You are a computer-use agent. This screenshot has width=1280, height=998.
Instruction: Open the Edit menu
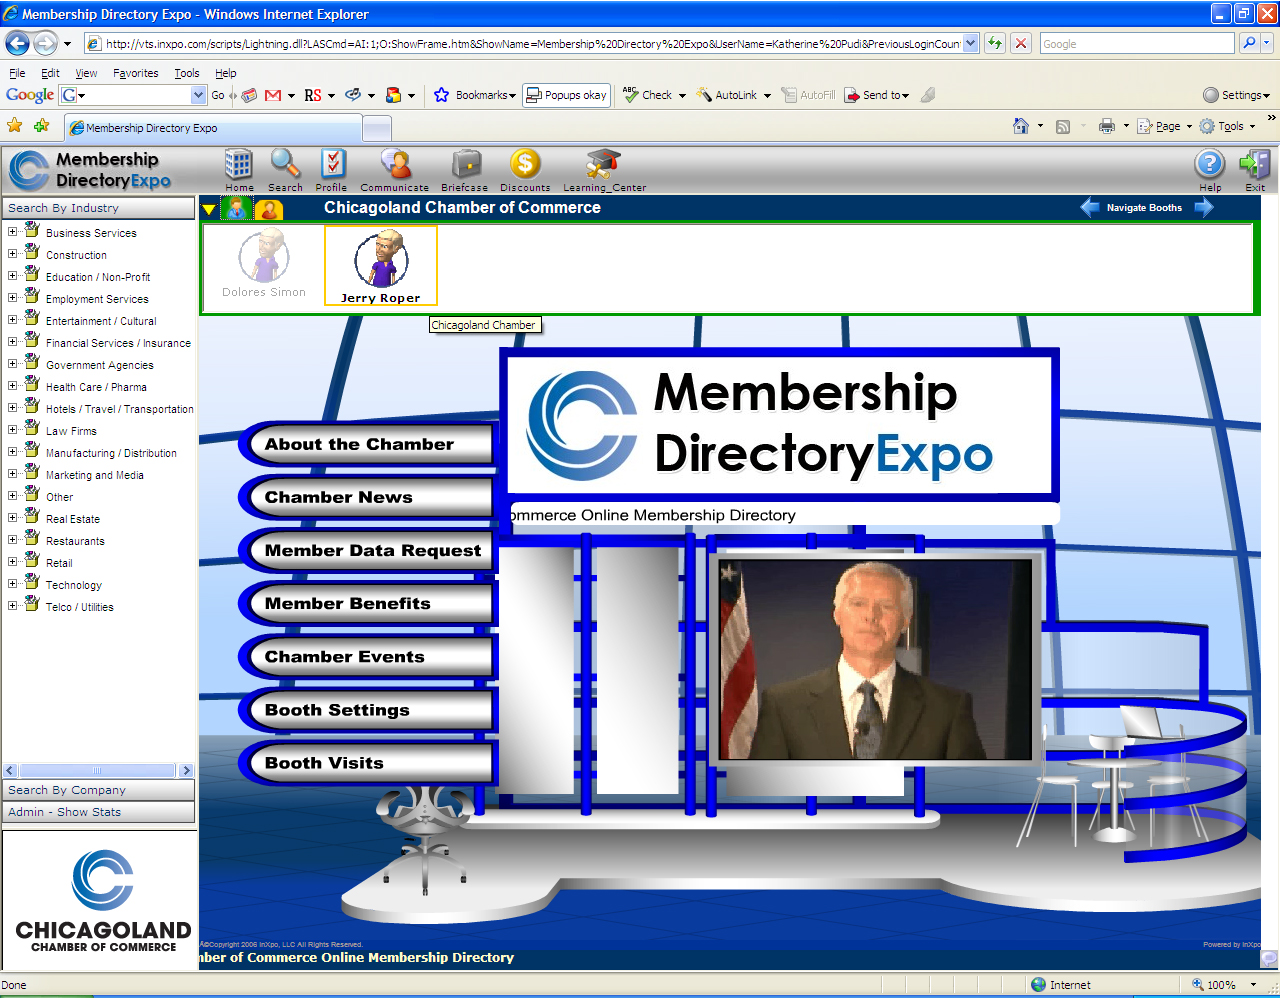(x=50, y=73)
